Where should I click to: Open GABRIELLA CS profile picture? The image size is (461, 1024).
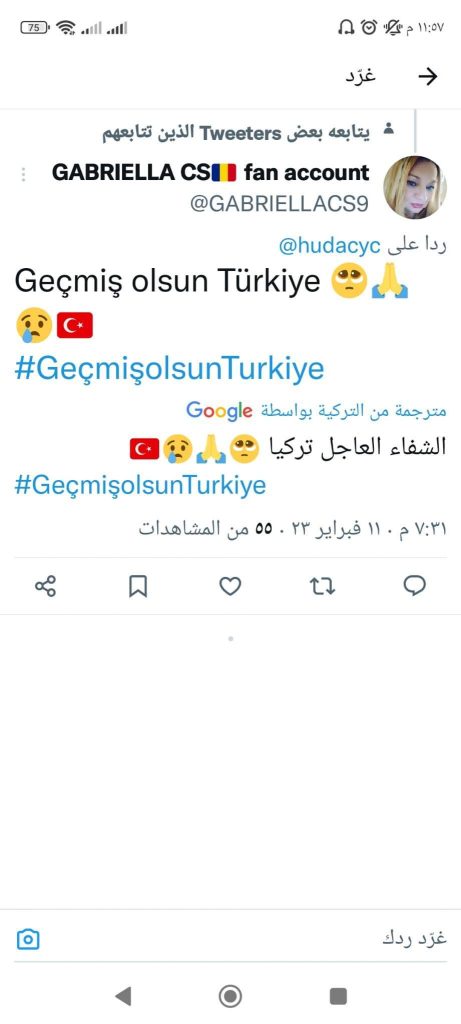tap(415, 187)
